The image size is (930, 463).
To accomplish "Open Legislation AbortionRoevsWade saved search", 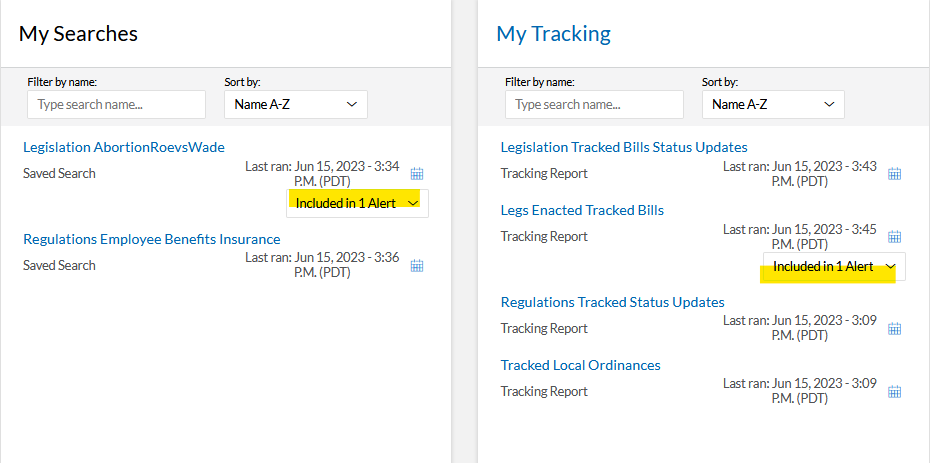I will [x=124, y=147].
